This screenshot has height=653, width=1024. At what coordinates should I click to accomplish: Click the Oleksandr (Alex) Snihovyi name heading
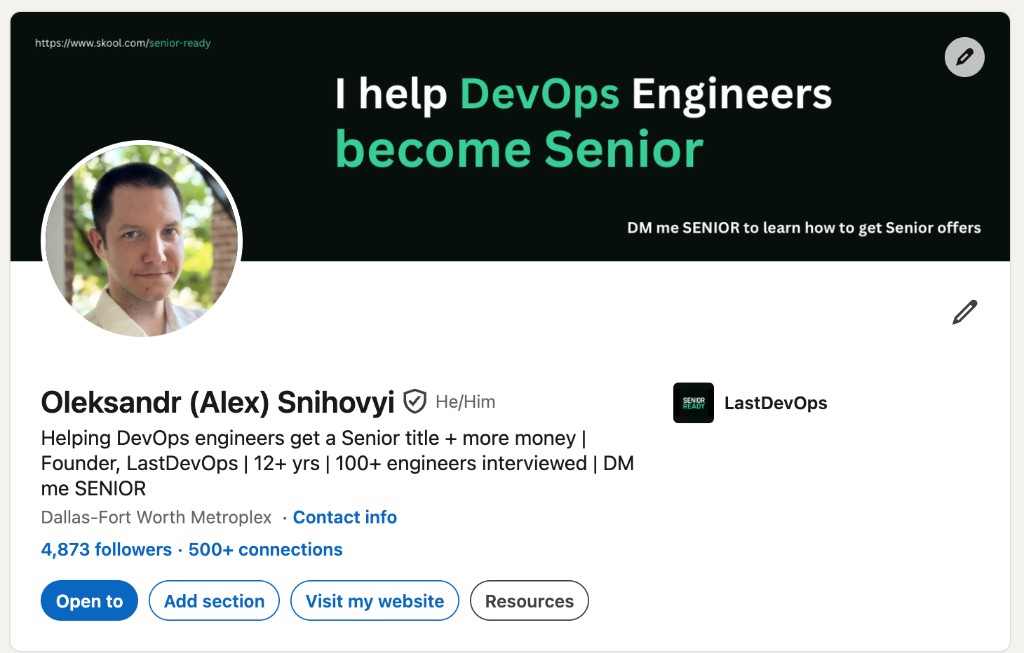[x=217, y=402]
